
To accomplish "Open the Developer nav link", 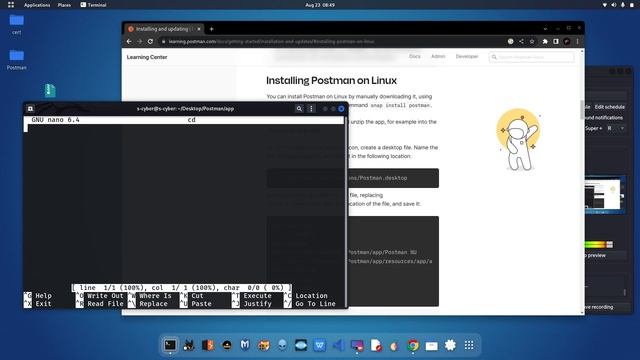I will (x=467, y=56).
